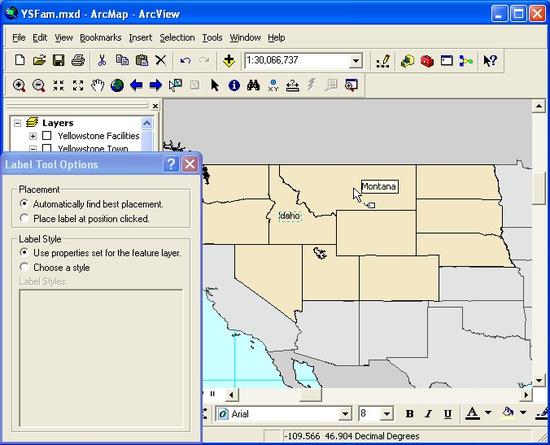Open font color dropdown arrow

point(488,413)
